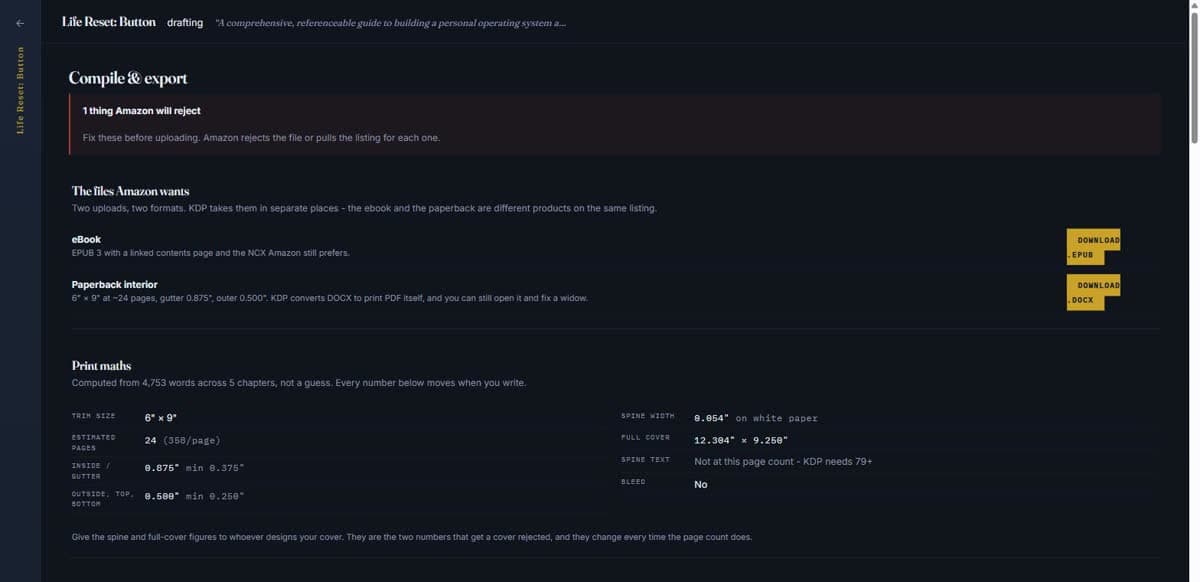Select the vertical Life Reset: Button sidebar label

click(x=20, y=90)
